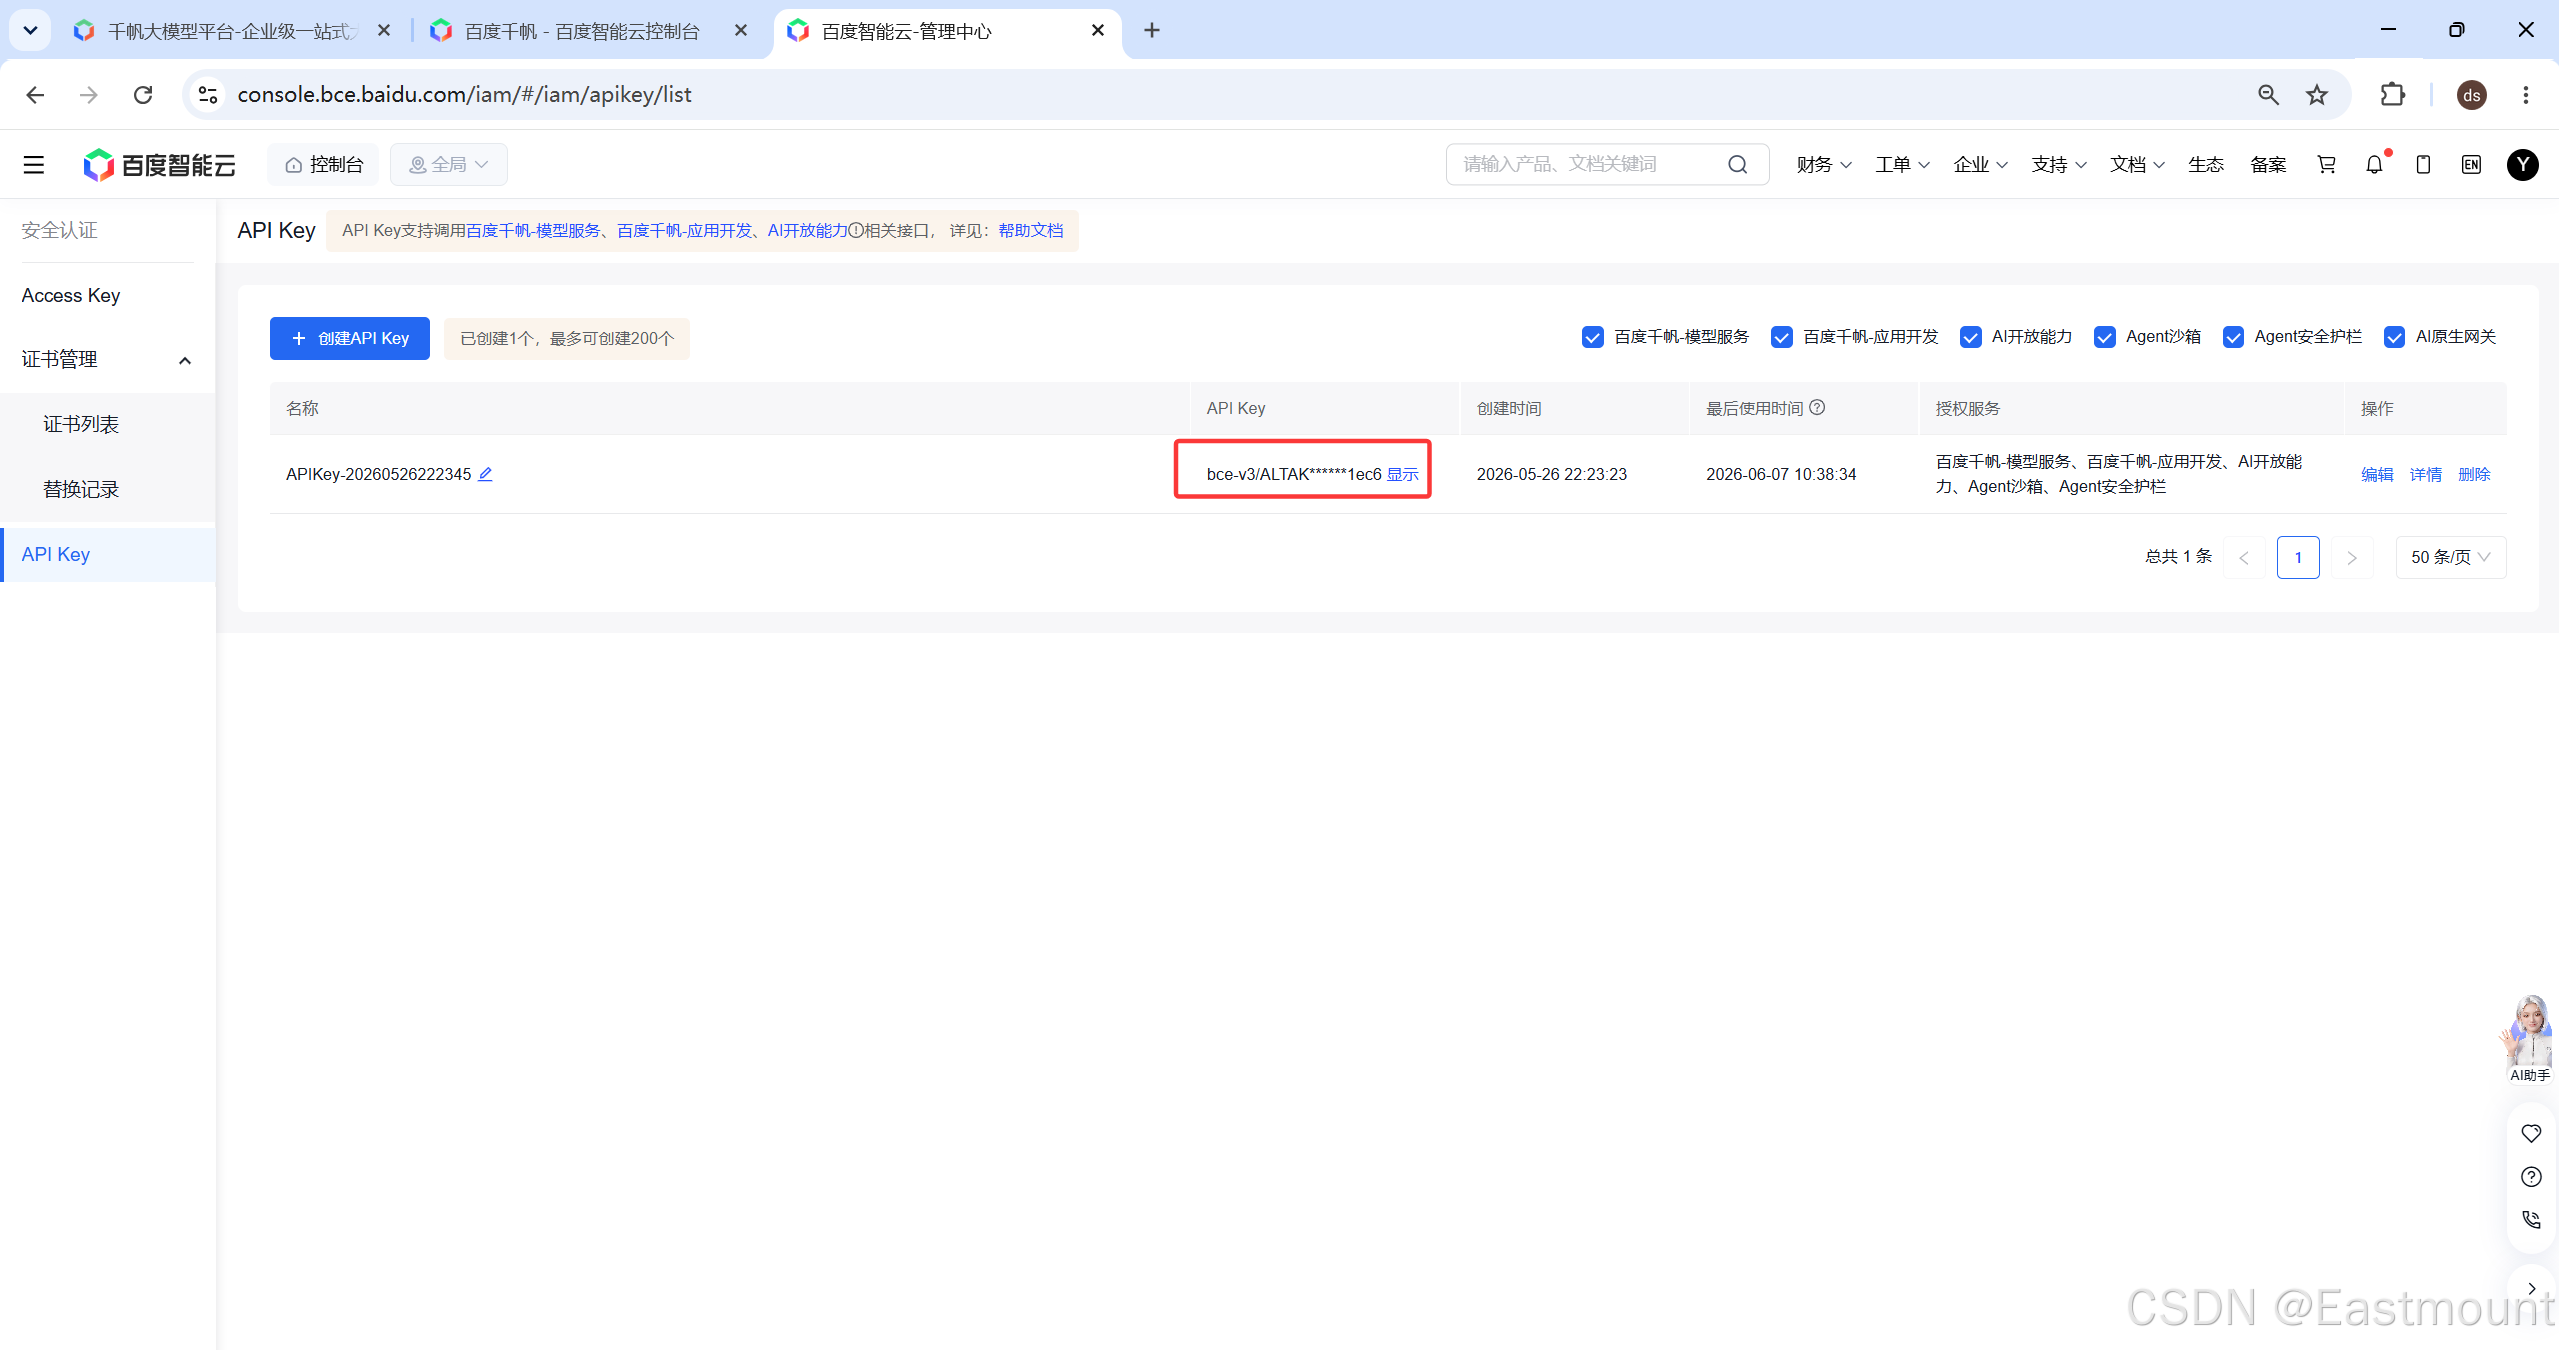Open 备案 in the top navigation
The image size is (2559, 1350).
click(2268, 165)
